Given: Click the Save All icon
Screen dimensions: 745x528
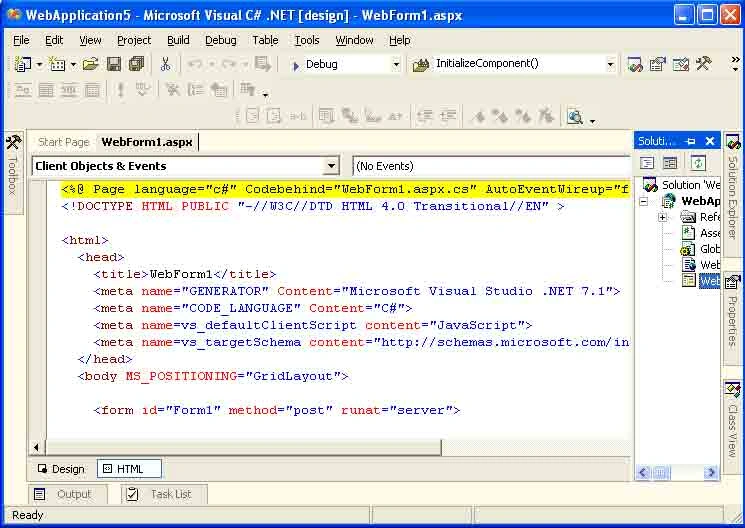Looking at the screenshot, I should 136,64.
